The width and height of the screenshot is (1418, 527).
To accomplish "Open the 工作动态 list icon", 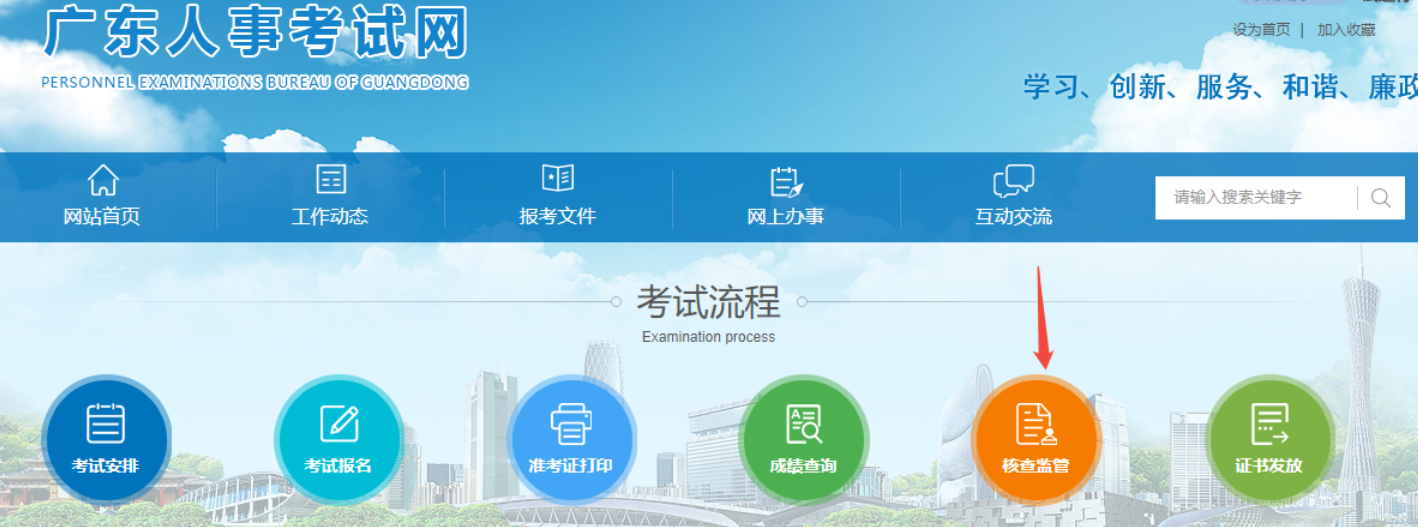I will (330, 180).
